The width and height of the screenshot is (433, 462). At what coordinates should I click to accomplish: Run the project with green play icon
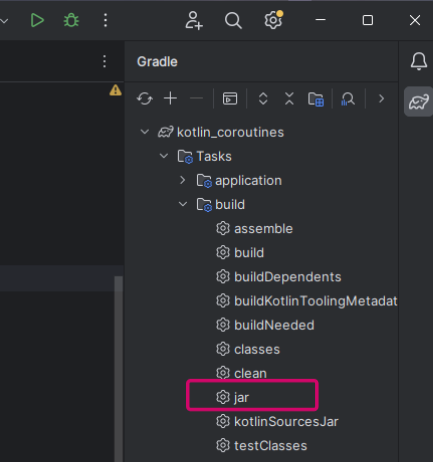37,20
